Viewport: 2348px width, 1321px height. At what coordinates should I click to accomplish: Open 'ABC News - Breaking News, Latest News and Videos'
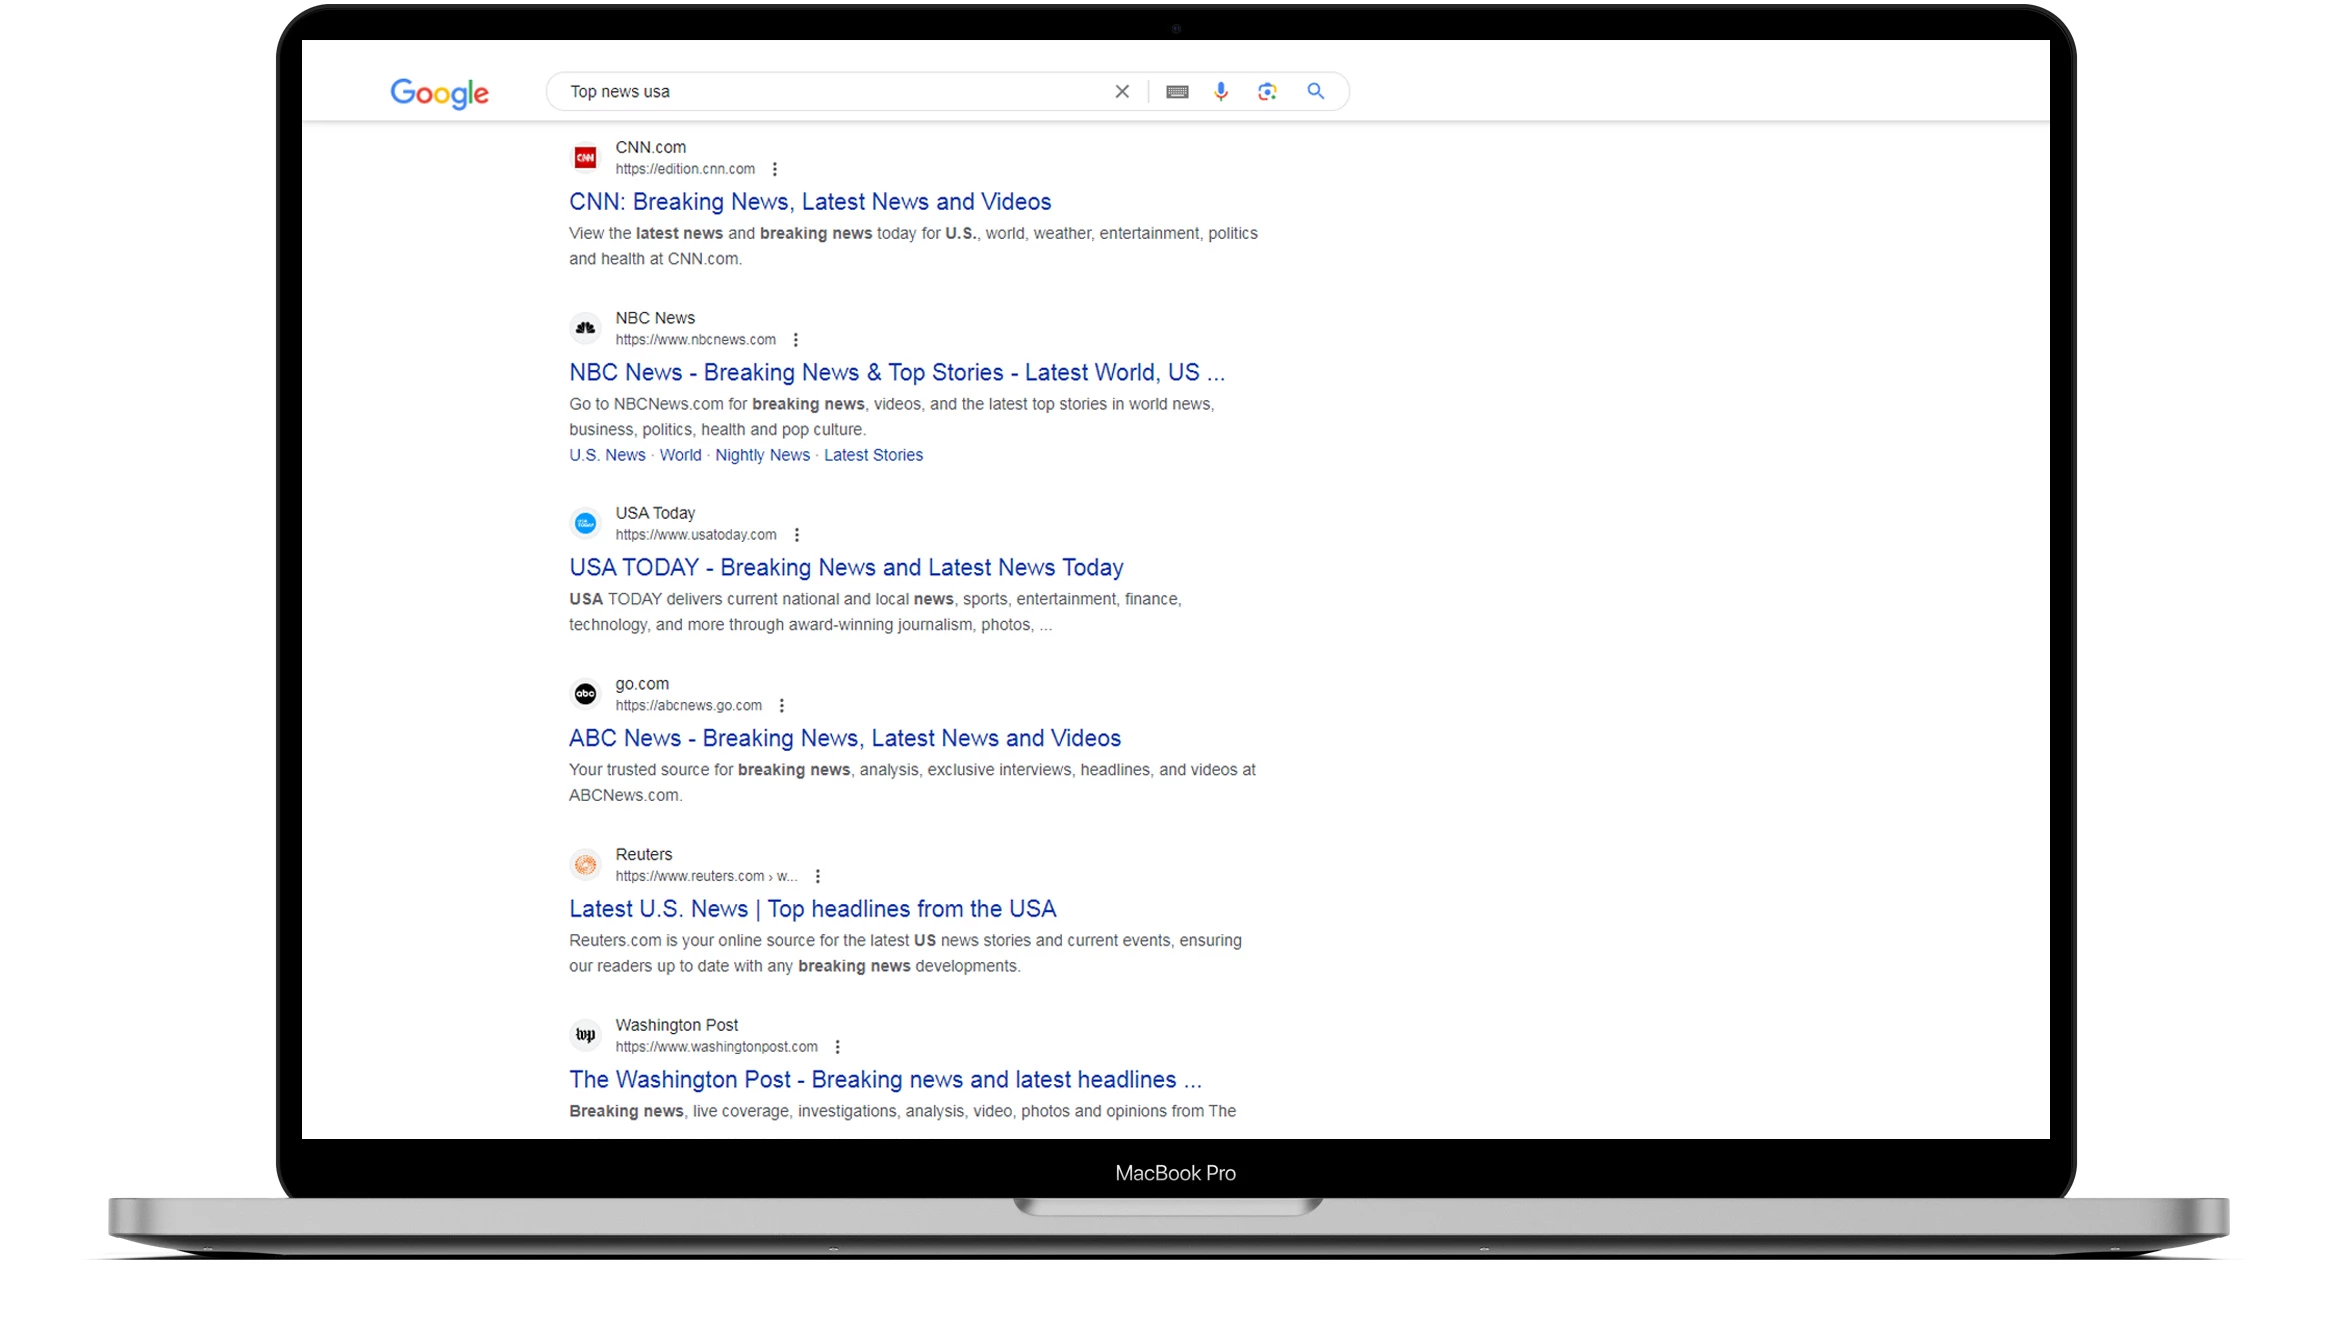coord(845,739)
